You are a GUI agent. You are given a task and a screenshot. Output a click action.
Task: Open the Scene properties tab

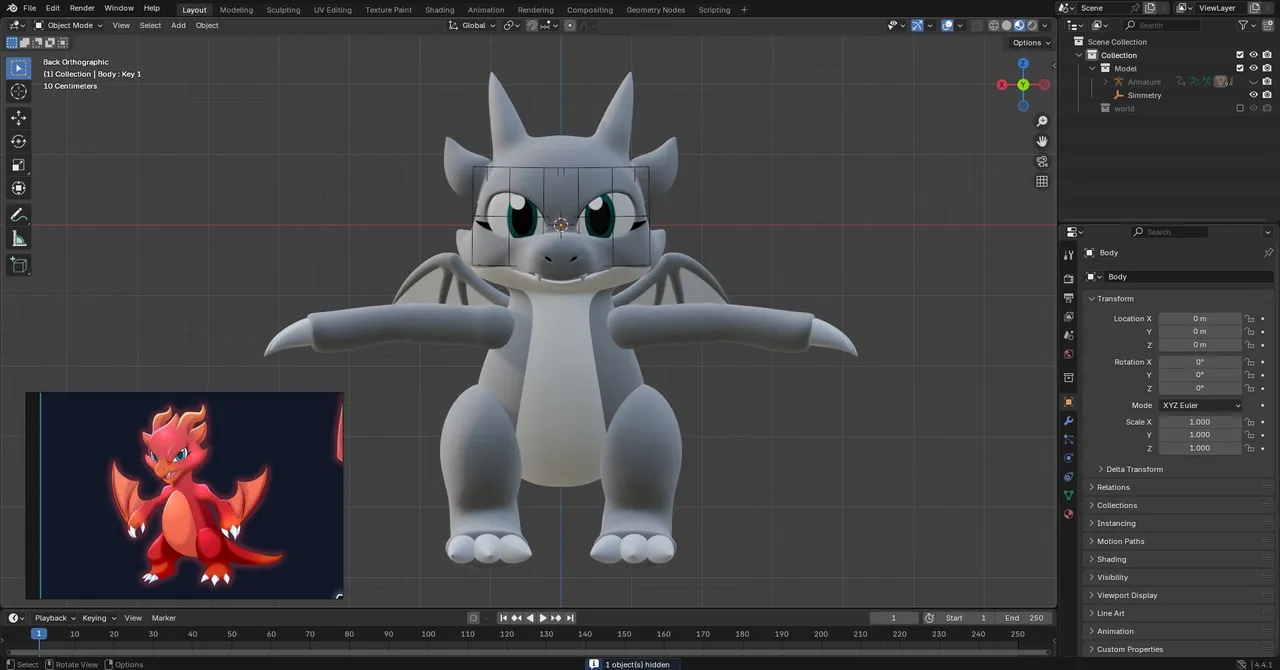coord(1068,335)
